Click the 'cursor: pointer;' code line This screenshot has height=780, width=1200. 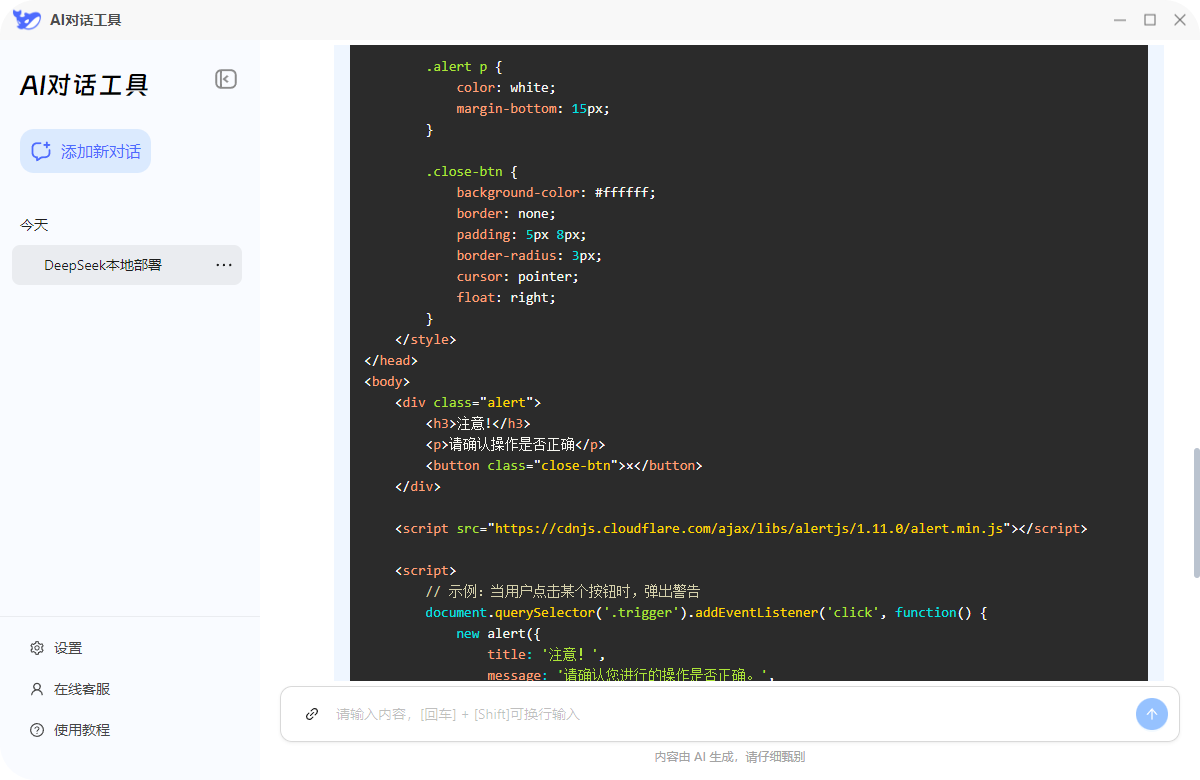tap(518, 276)
